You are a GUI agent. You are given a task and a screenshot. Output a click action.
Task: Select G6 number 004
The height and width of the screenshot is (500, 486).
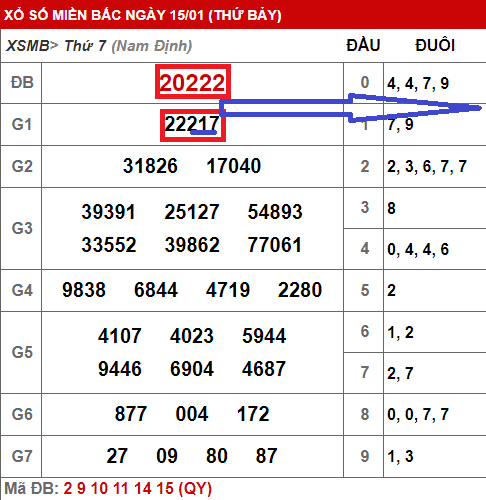point(192,414)
